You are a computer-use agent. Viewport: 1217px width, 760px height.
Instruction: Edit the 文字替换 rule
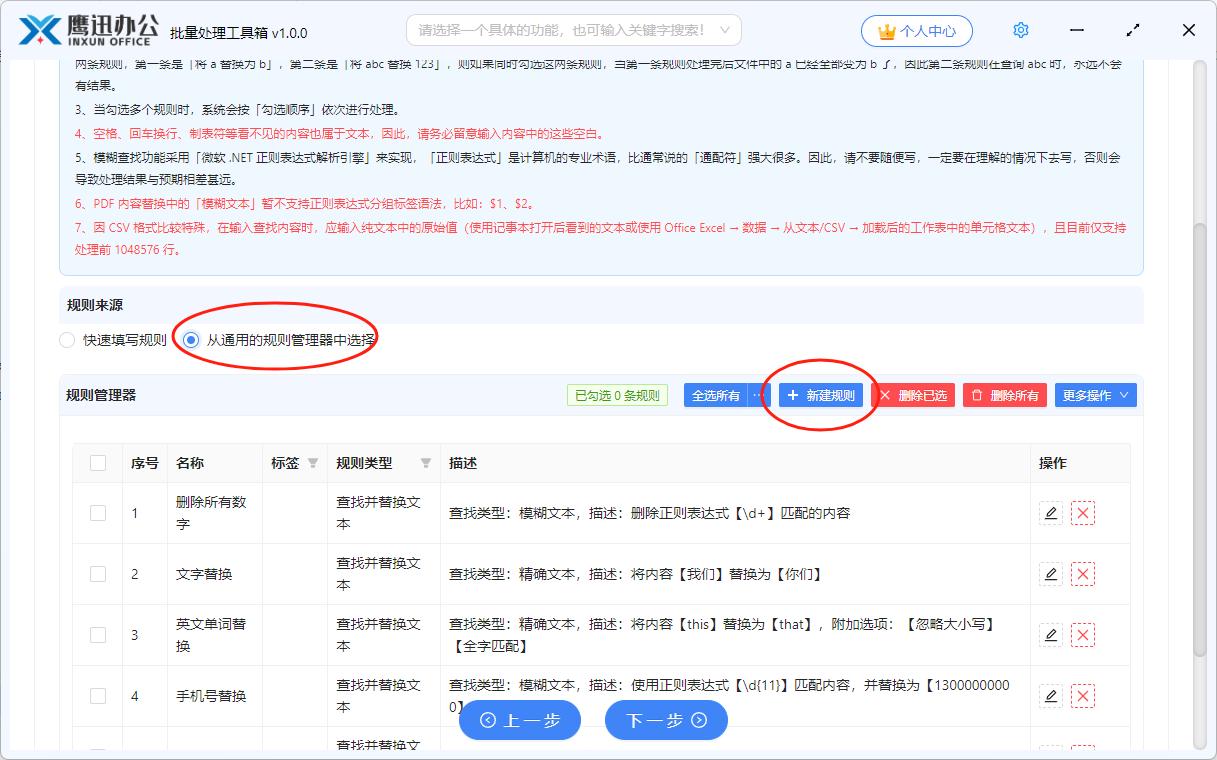(x=1050, y=574)
